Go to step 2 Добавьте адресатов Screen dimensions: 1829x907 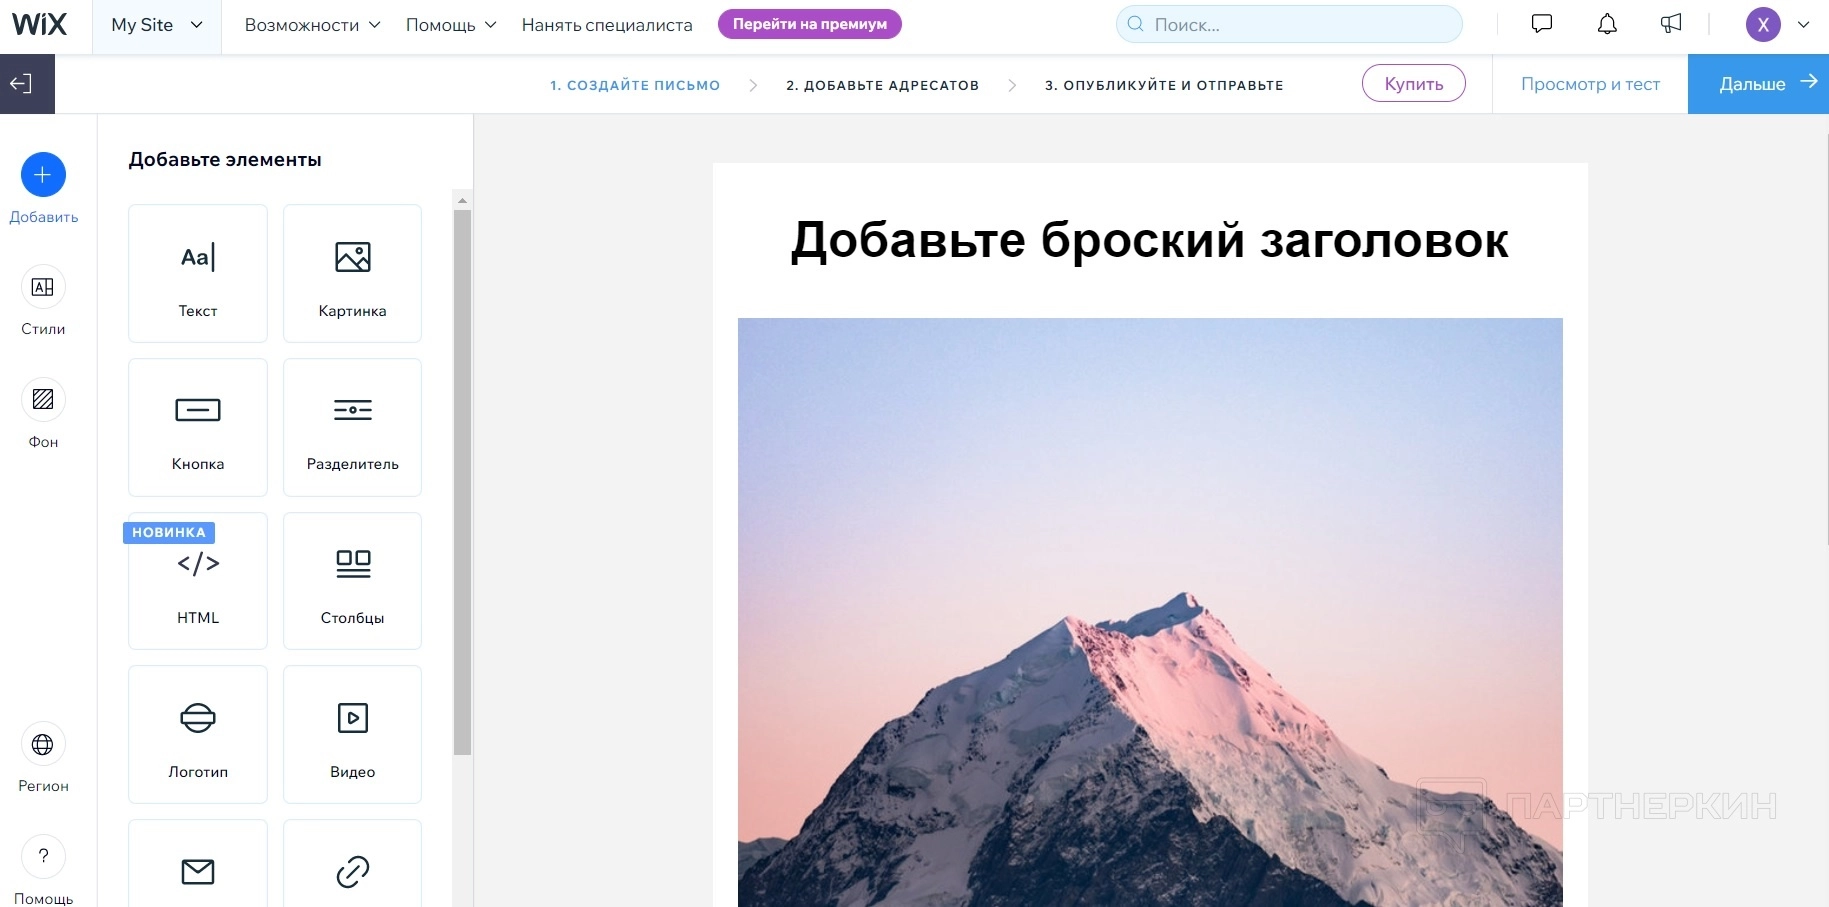tap(882, 85)
